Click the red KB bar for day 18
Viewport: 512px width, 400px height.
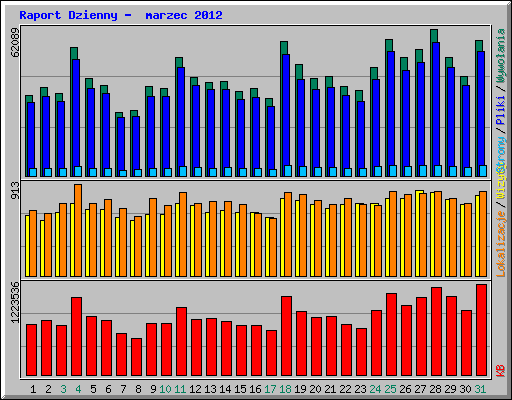[286, 336]
